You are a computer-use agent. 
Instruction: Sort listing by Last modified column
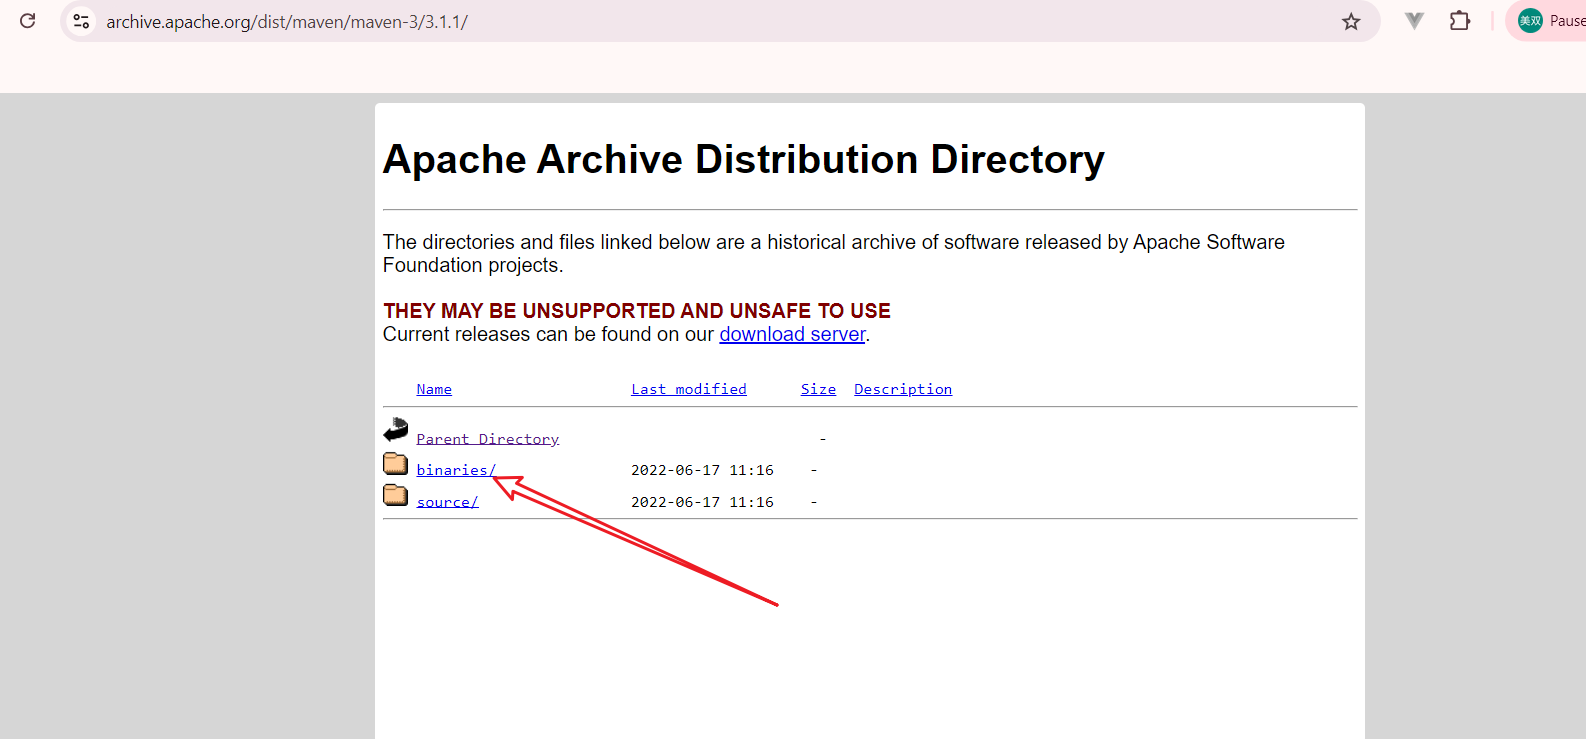pos(689,389)
